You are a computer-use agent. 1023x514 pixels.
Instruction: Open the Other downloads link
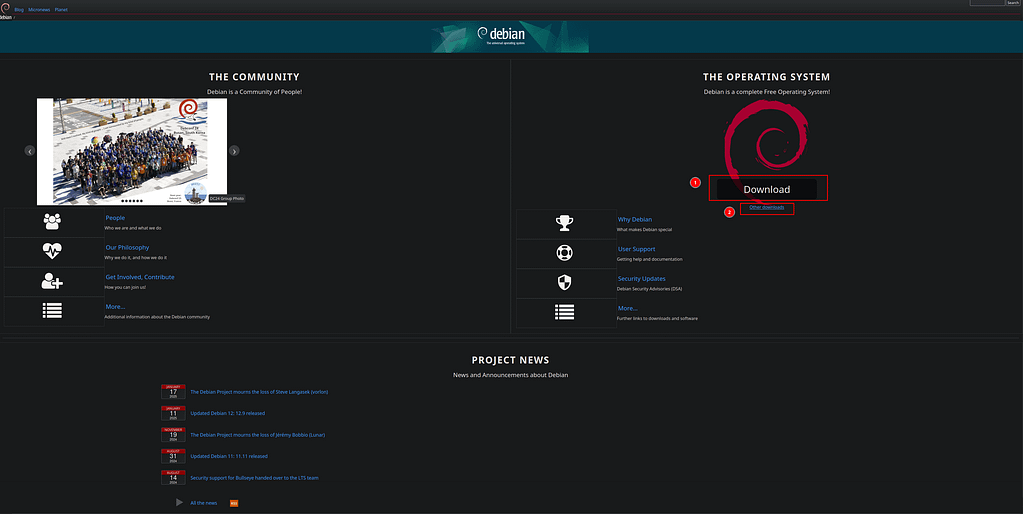(766, 207)
